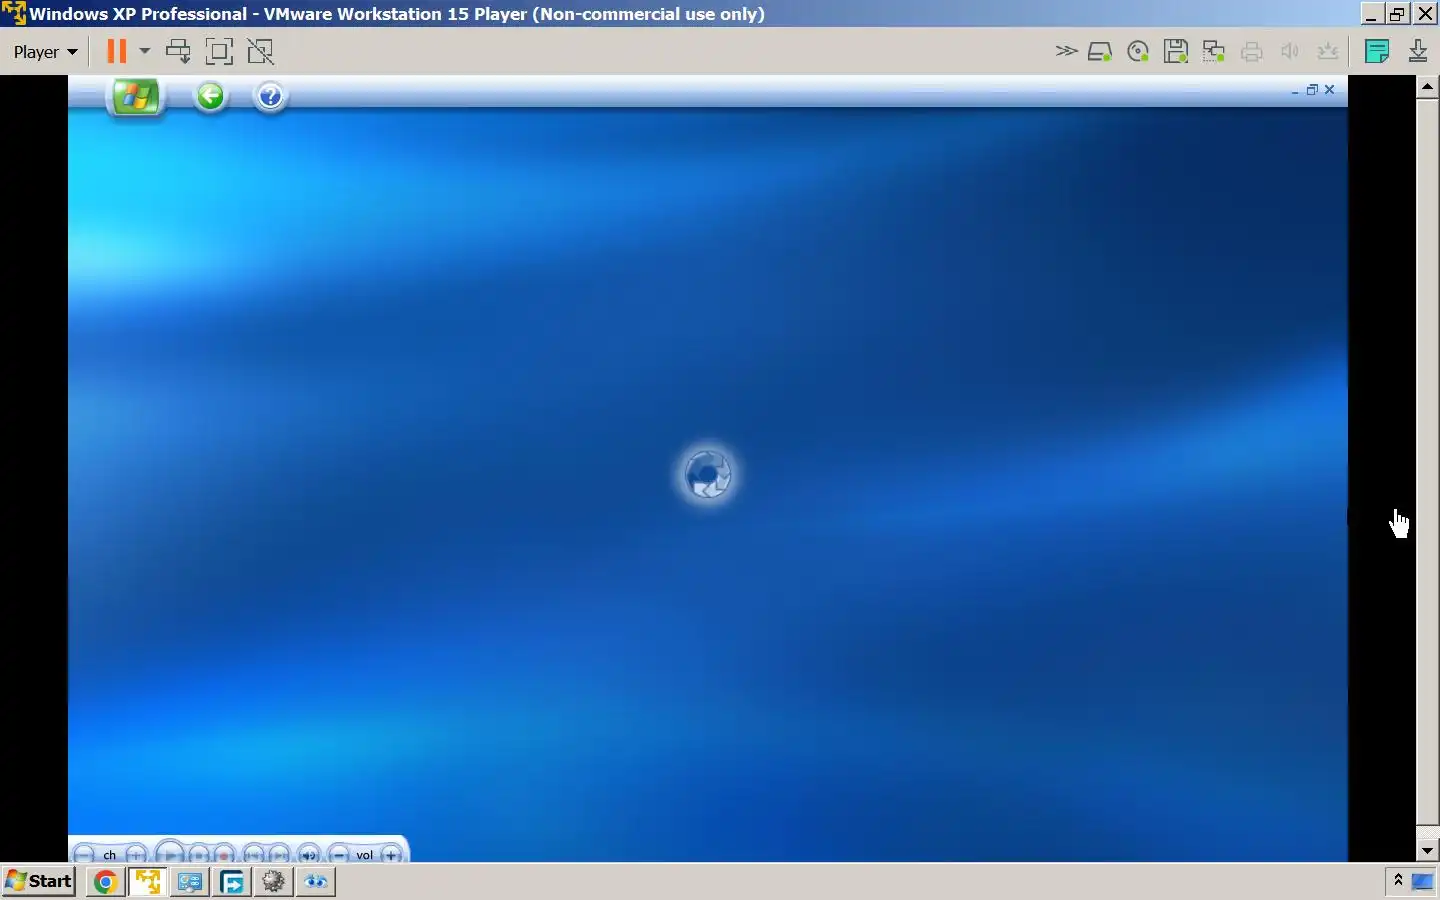
Task: Raise volume with vol plus button
Action: click(x=392, y=855)
